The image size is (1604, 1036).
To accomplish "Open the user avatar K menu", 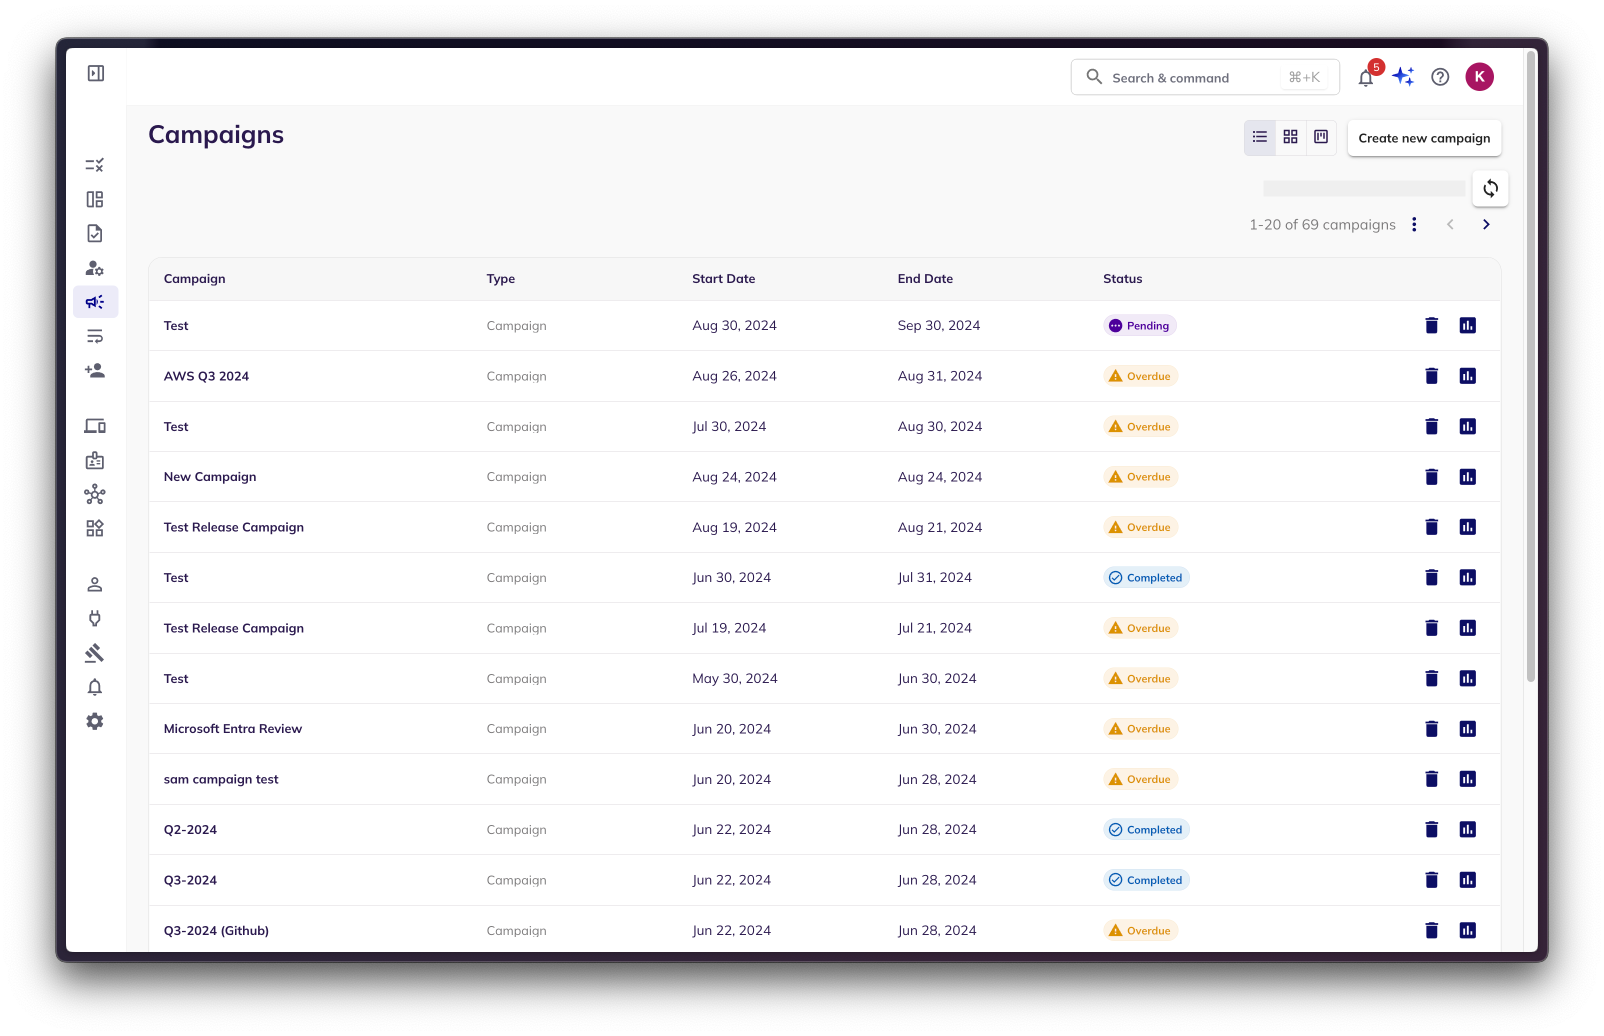I will (1479, 77).
